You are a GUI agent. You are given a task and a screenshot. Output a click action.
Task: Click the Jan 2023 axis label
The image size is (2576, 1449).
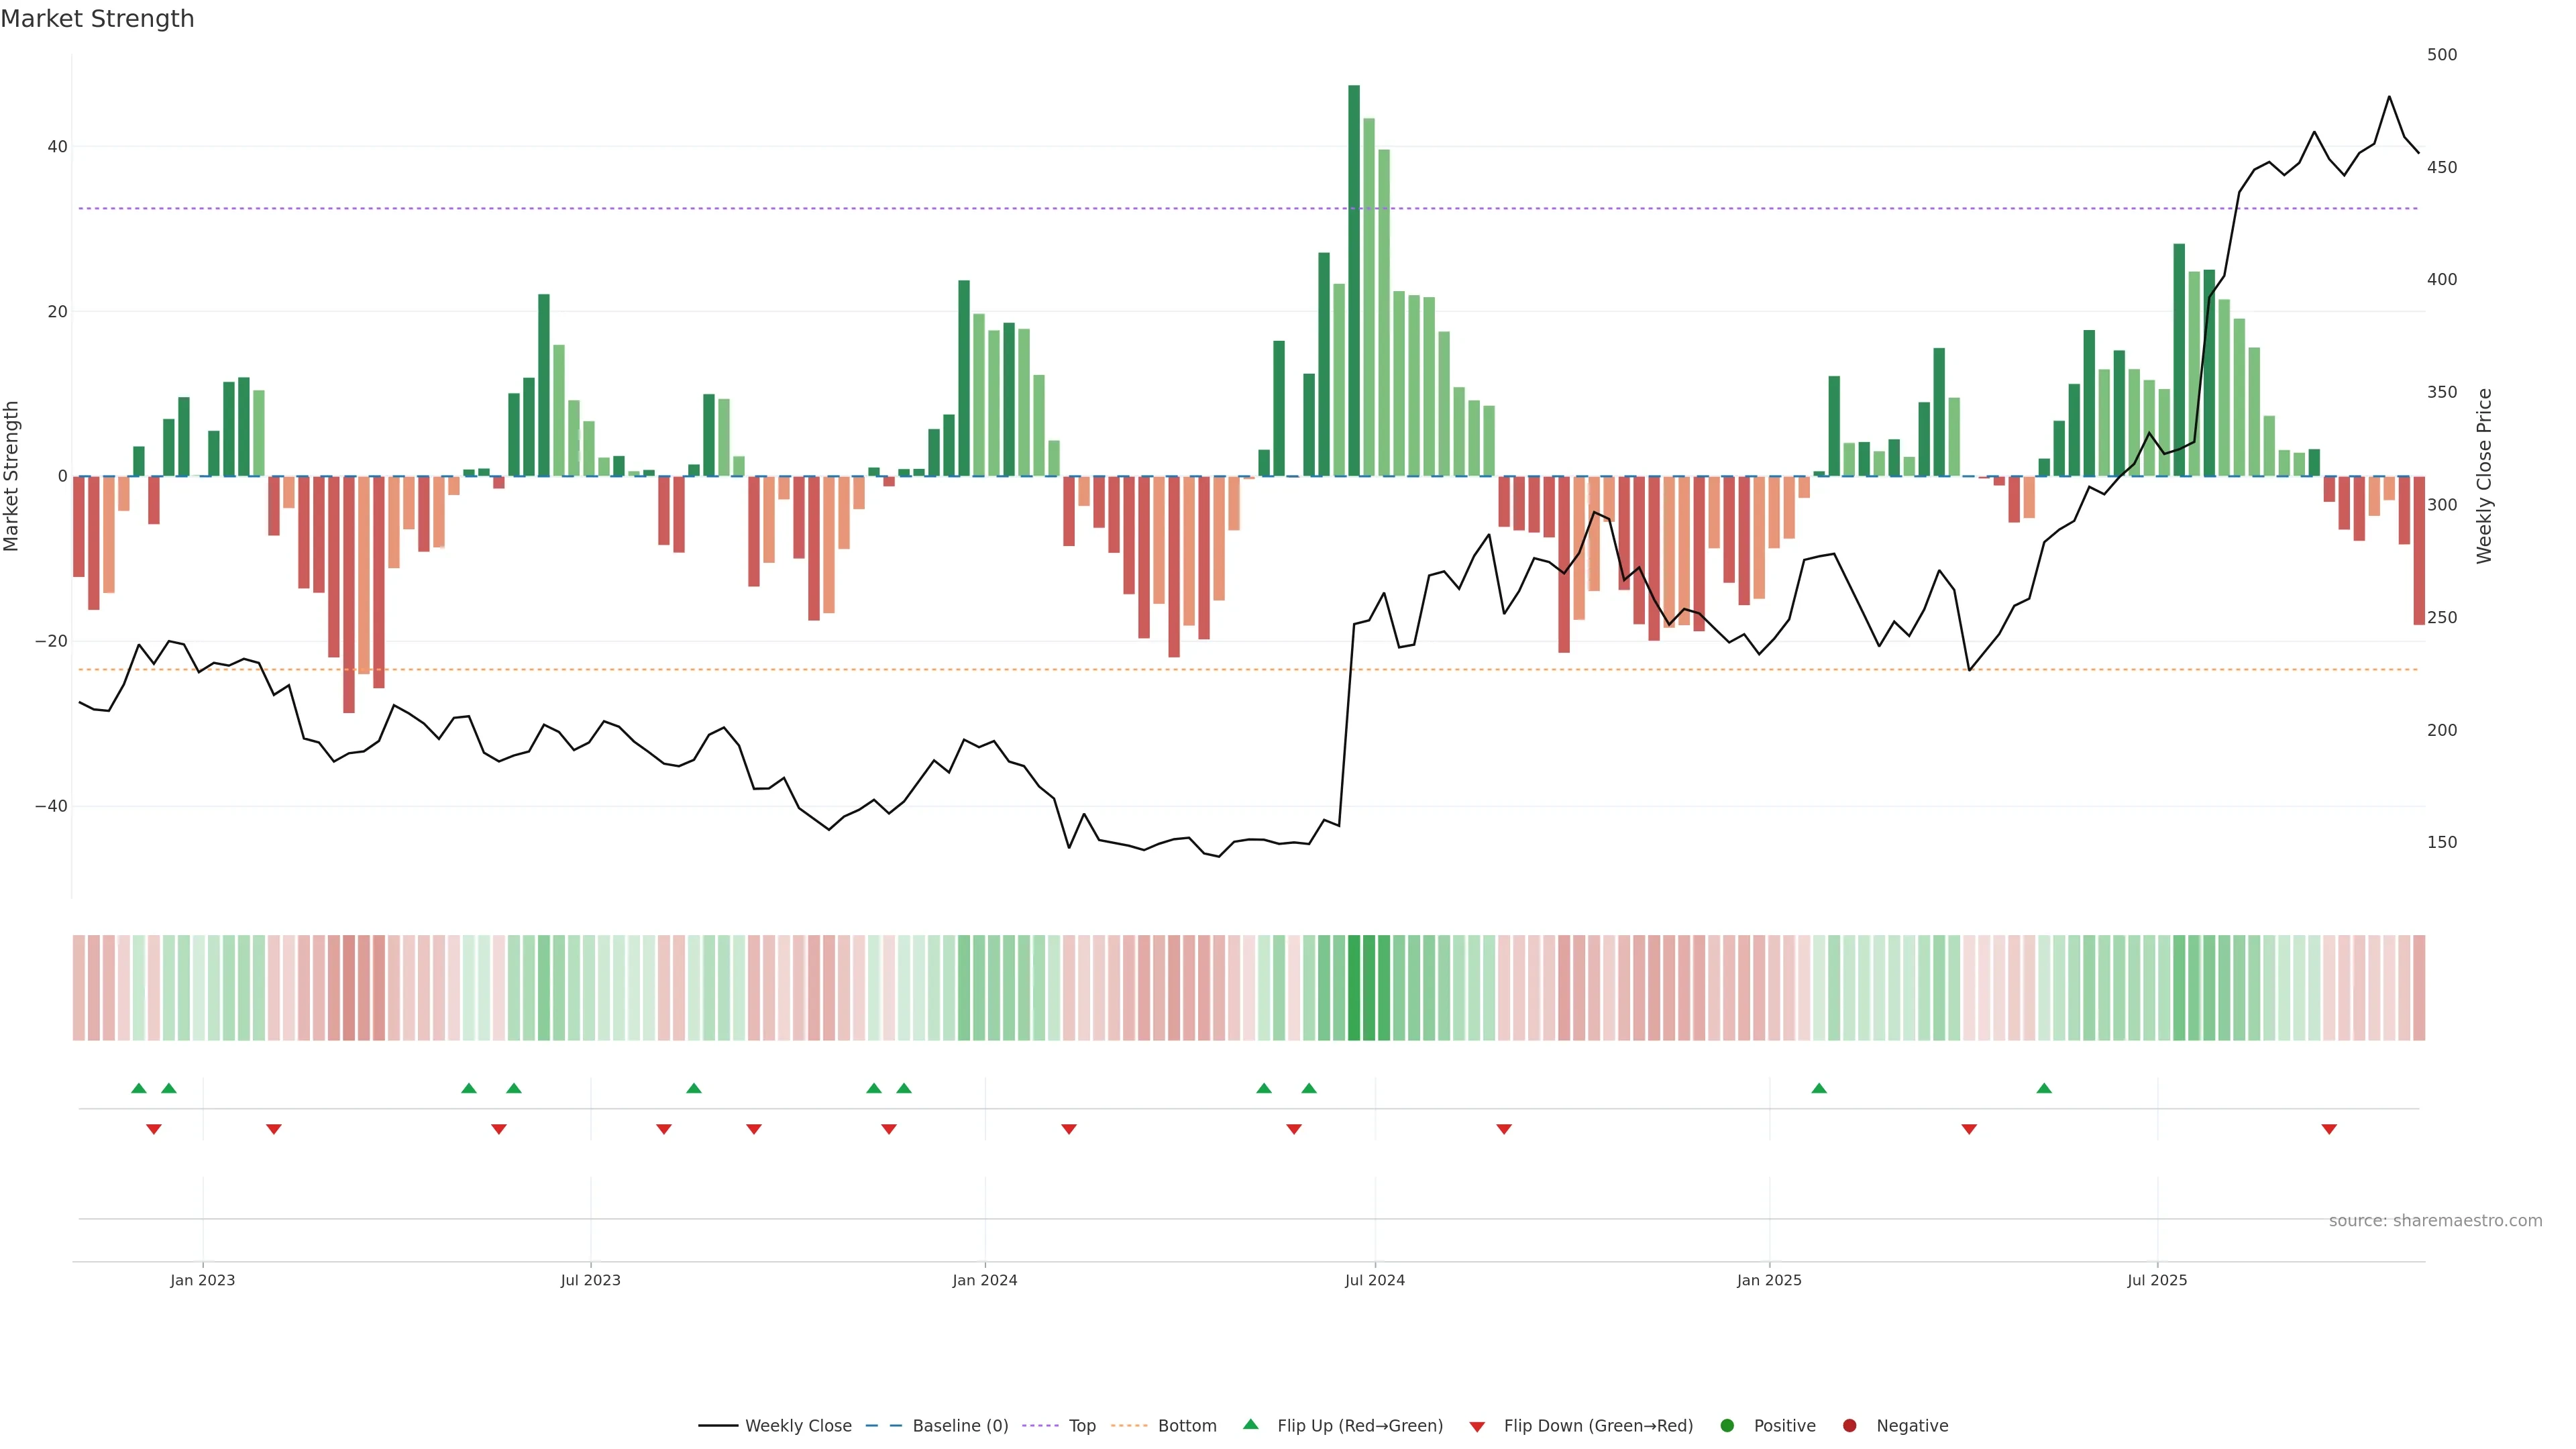(x=202, y=1281)
